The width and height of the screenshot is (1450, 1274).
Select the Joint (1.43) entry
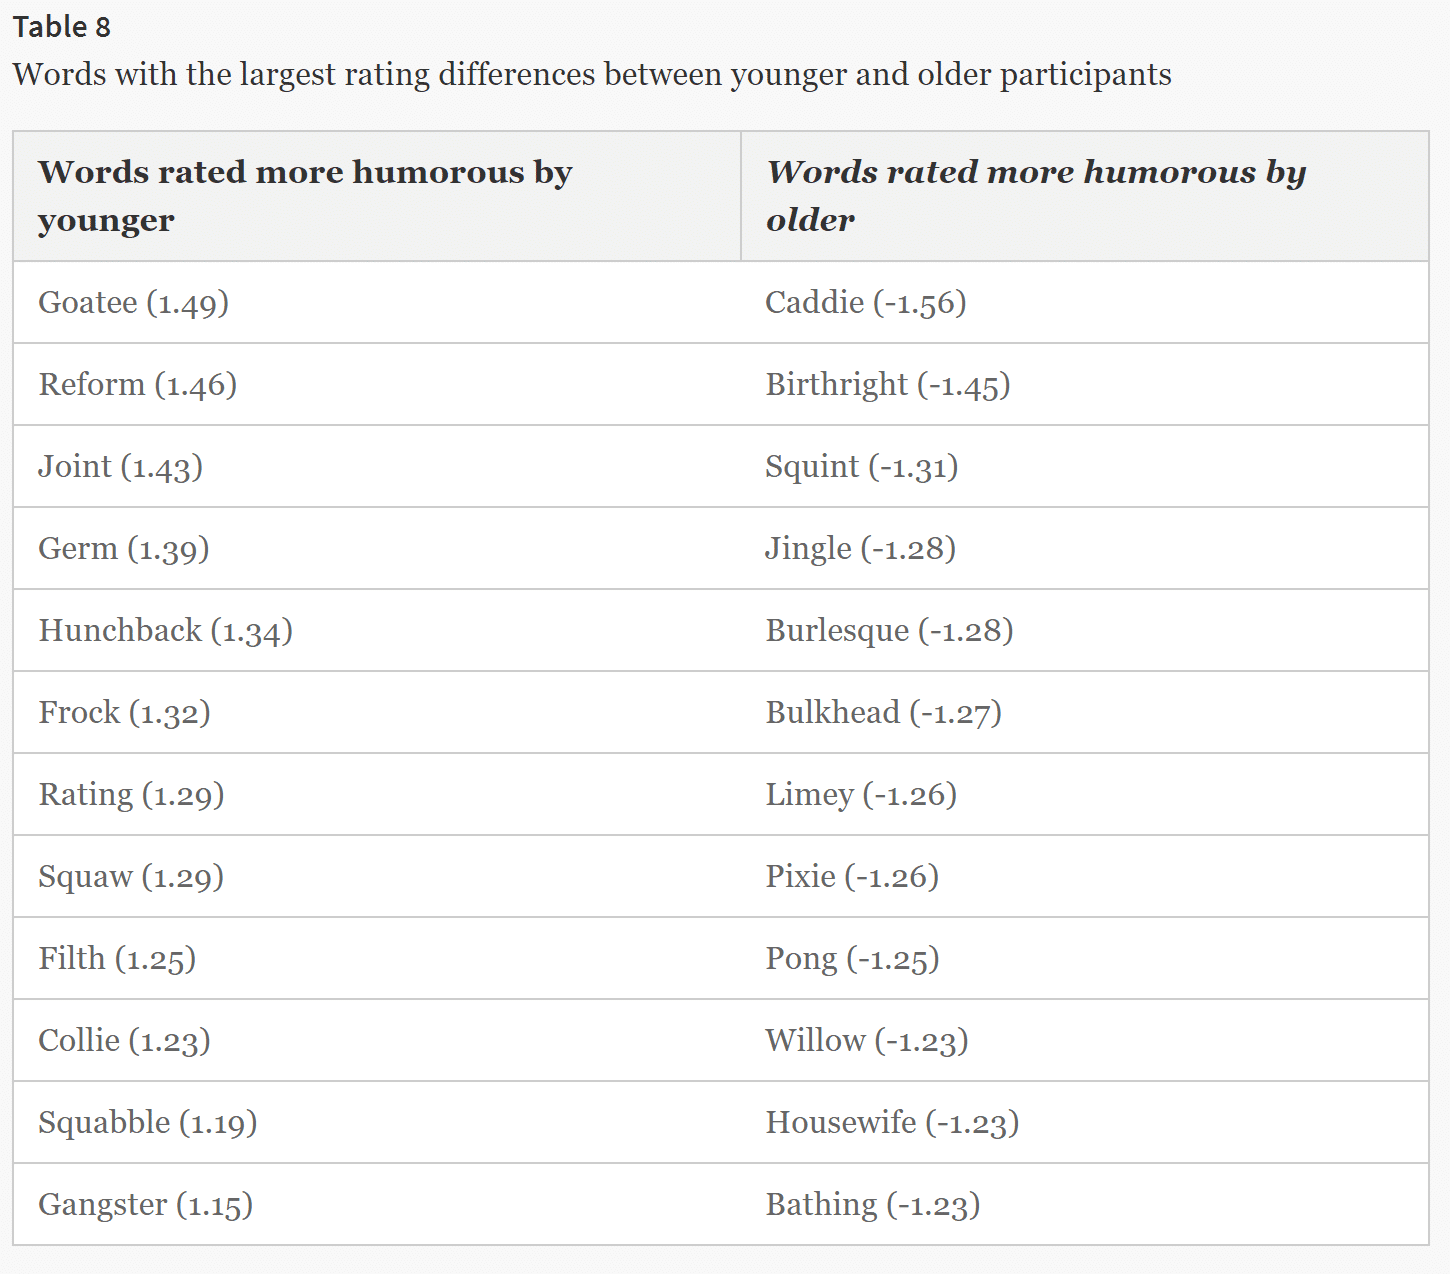pyautogui.click(x=121, y=467)
